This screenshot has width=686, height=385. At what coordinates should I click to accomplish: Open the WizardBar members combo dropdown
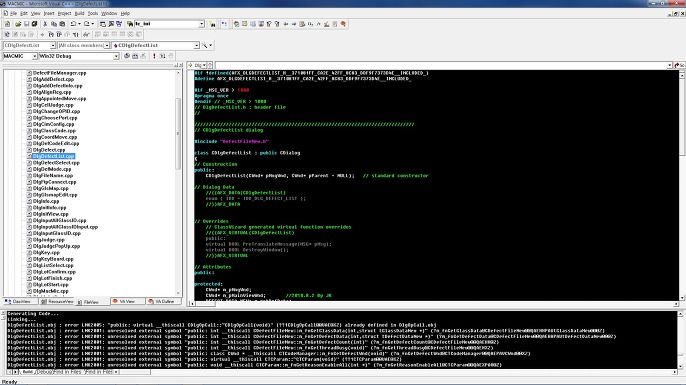196,46
